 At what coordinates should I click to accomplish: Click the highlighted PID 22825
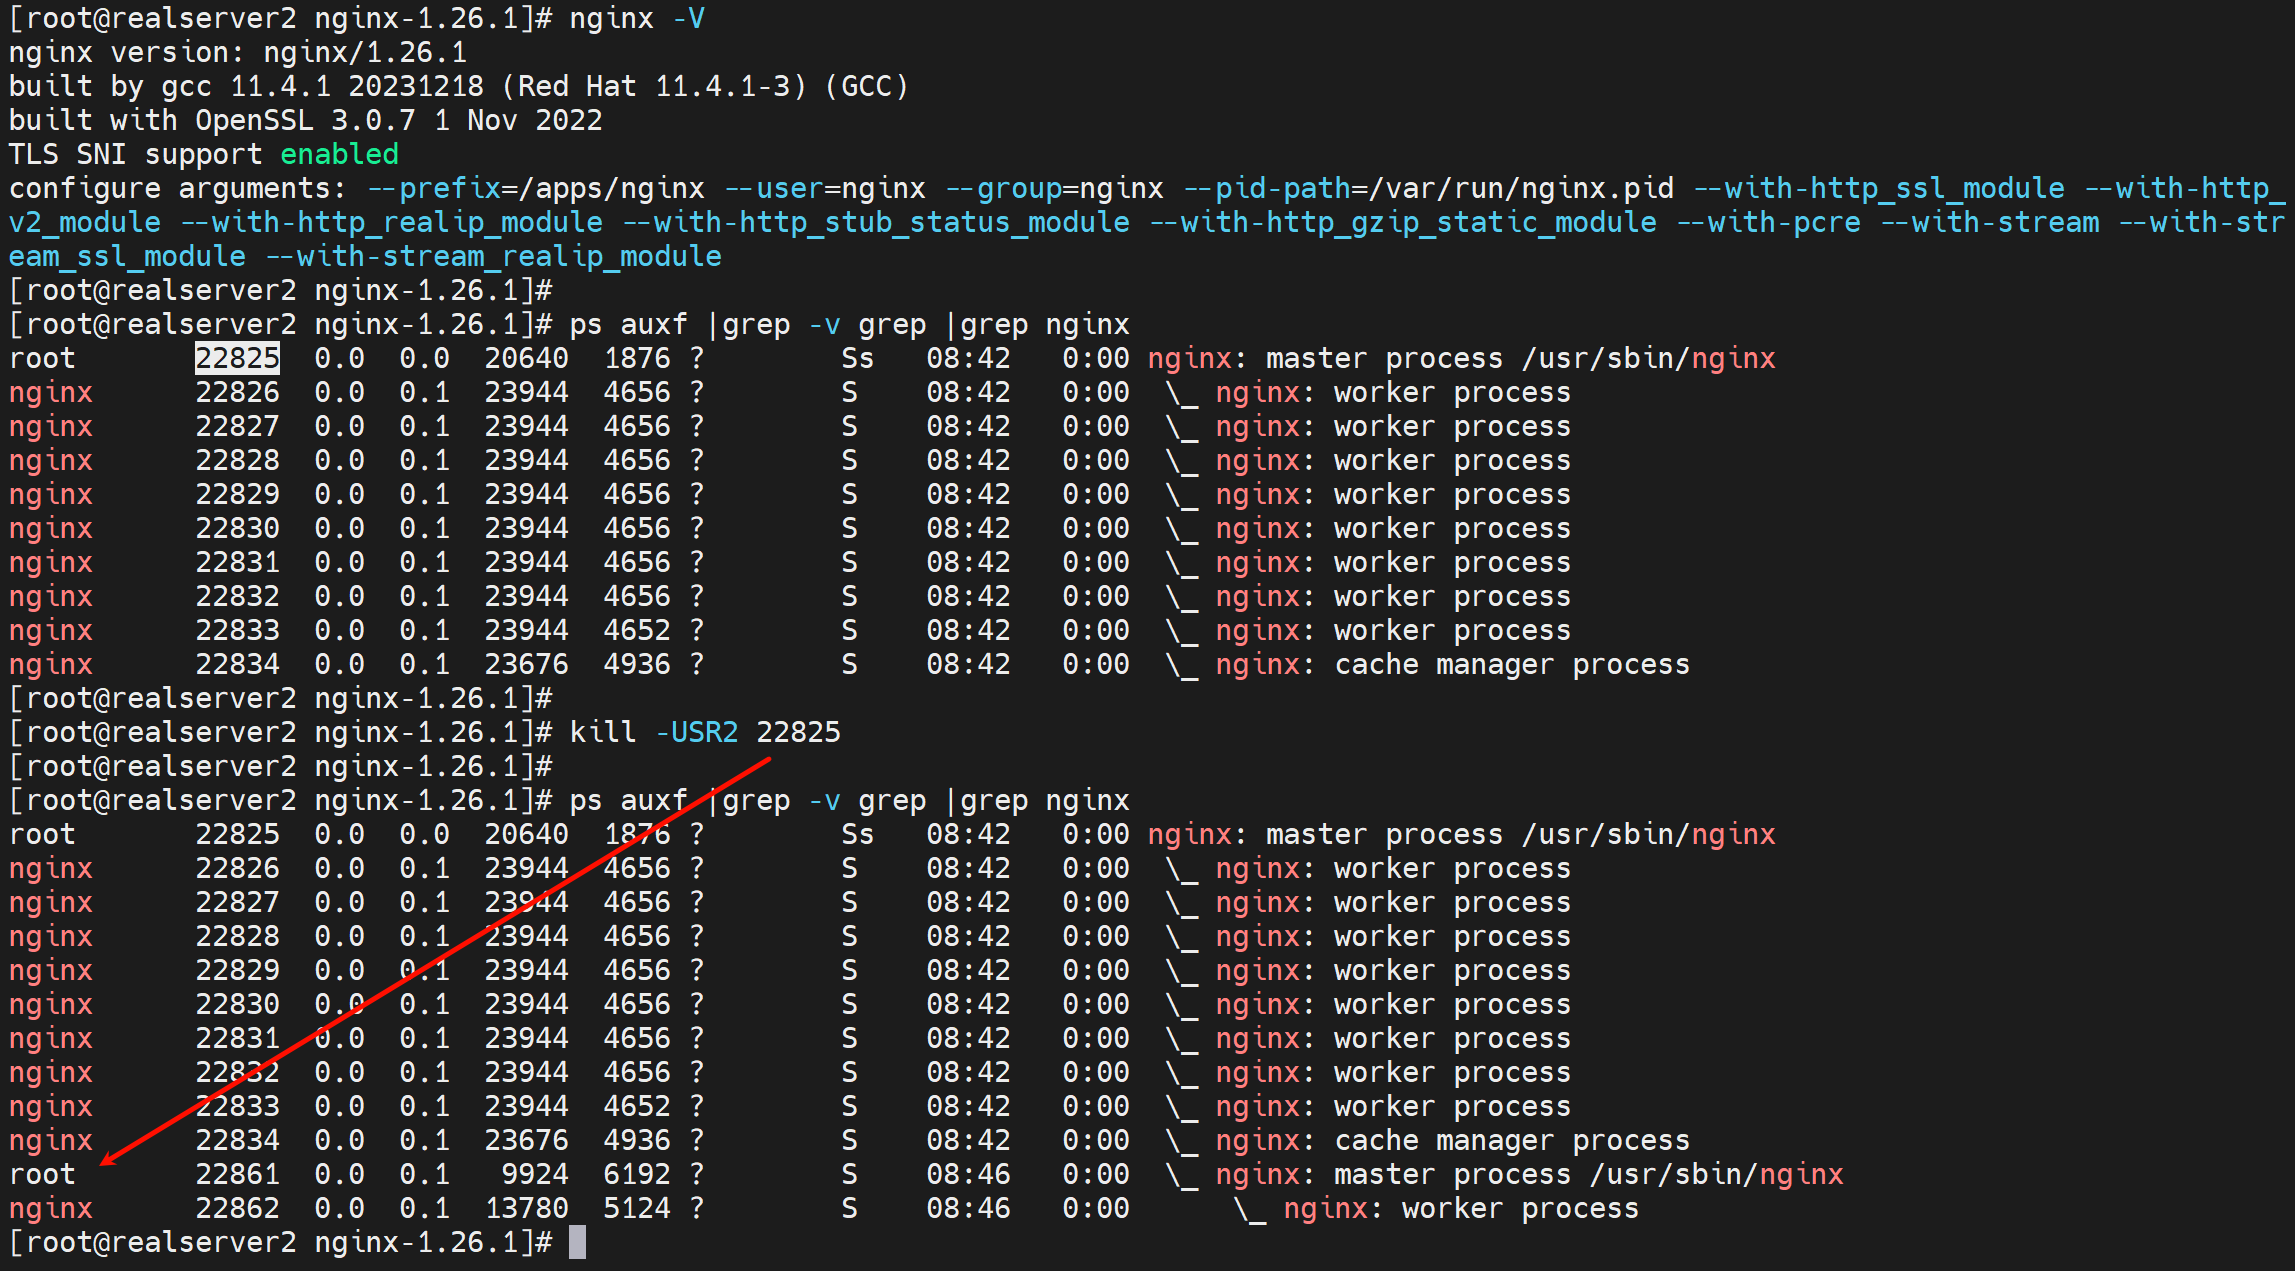(x=237, y=358)
